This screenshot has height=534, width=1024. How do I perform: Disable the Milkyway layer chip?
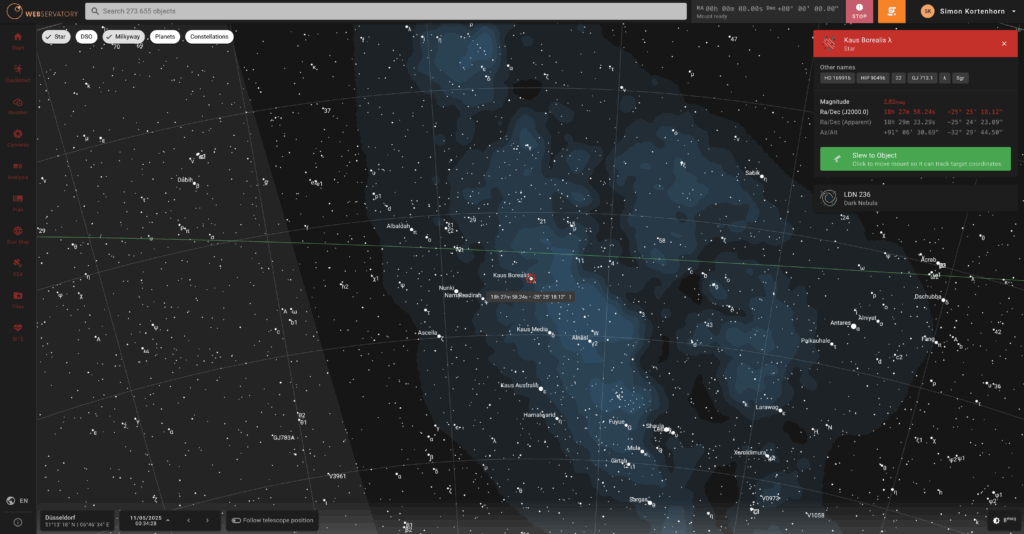124,36
